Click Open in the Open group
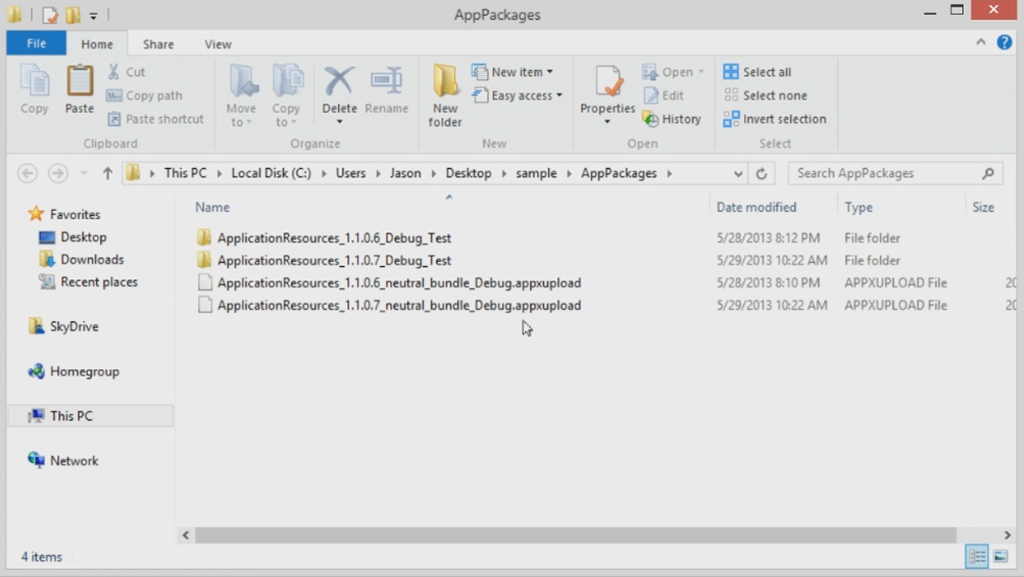1024x577 pixels. pyautogui.click(x=673, y=72)
